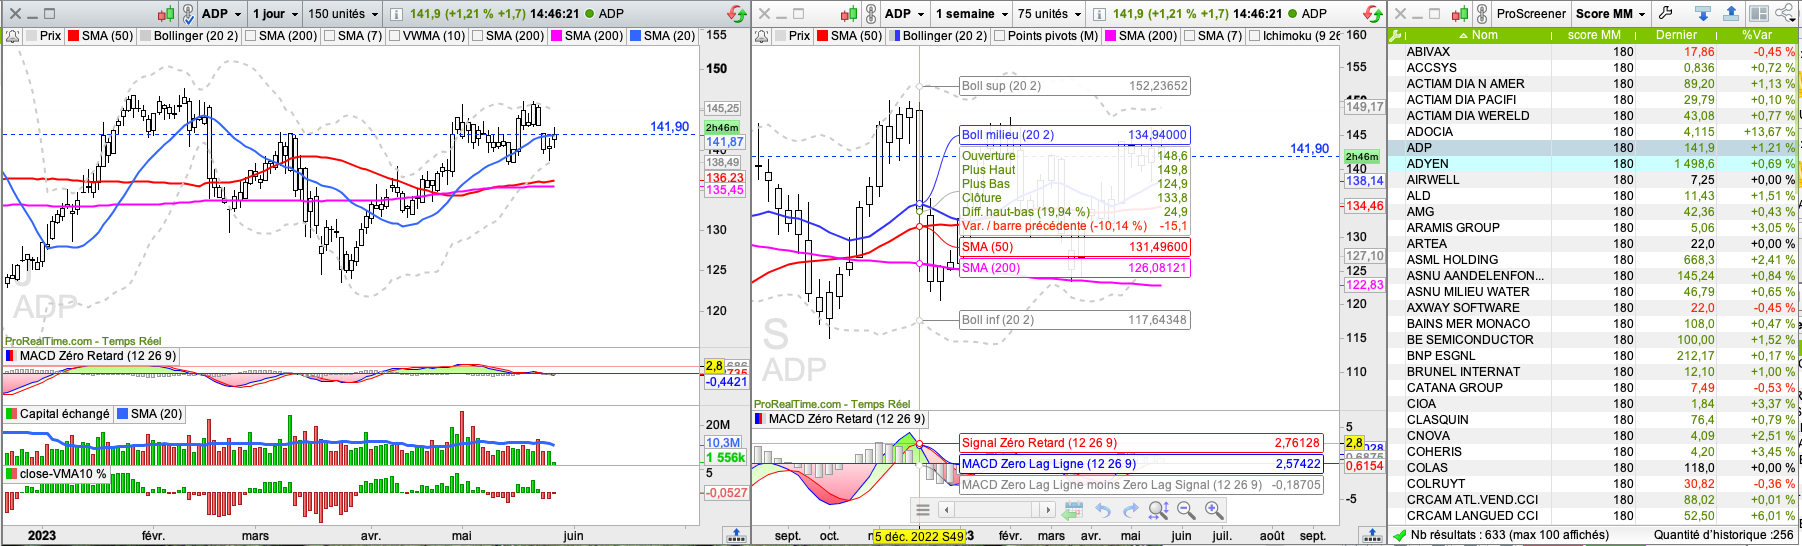This screenshot has height=546, width=1802.
Task: Refresh the daily chart with red-green arrows icon
Action: (x=737, y=14)
